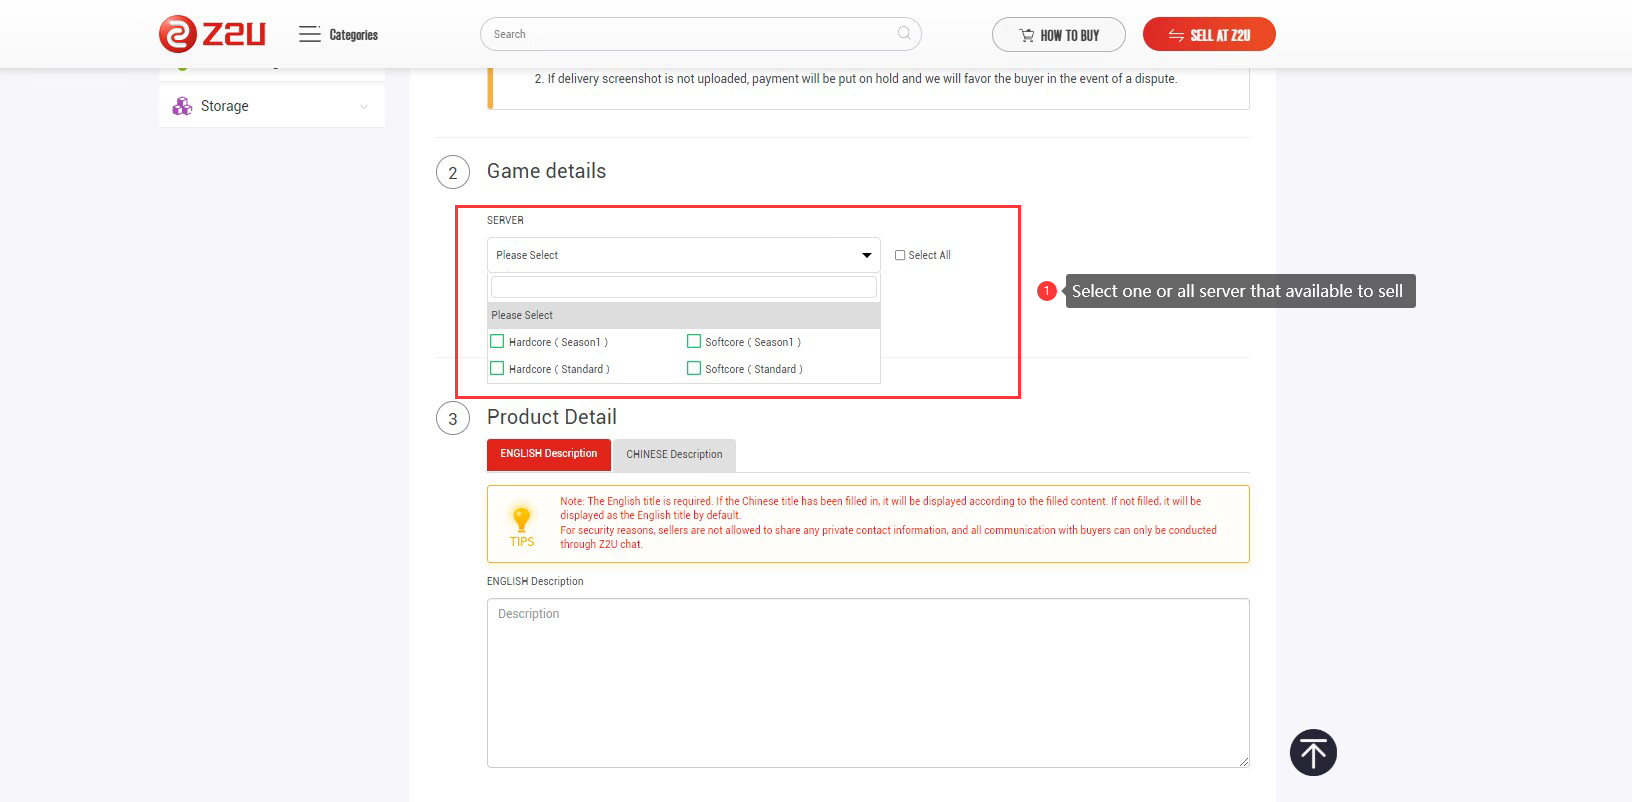Viewport: 1632px width, 802px height.
Task: Click the swap arrows icon in Sell at Z2U
Action: click(x=1176, y=35)
